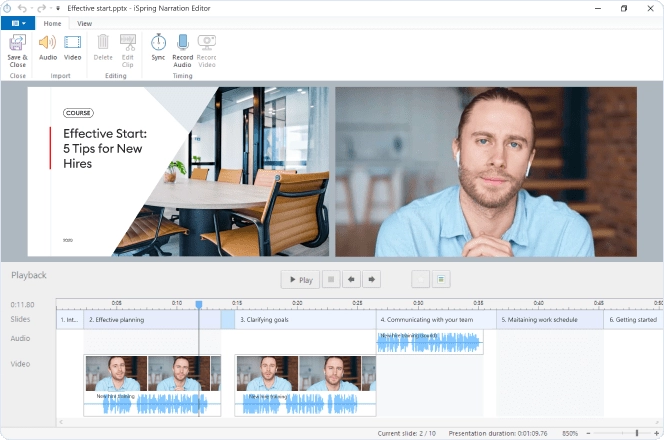This screenshot has height=440, width=664.
Task: Select slide 4 Communicating with your team
Action: 437,320
